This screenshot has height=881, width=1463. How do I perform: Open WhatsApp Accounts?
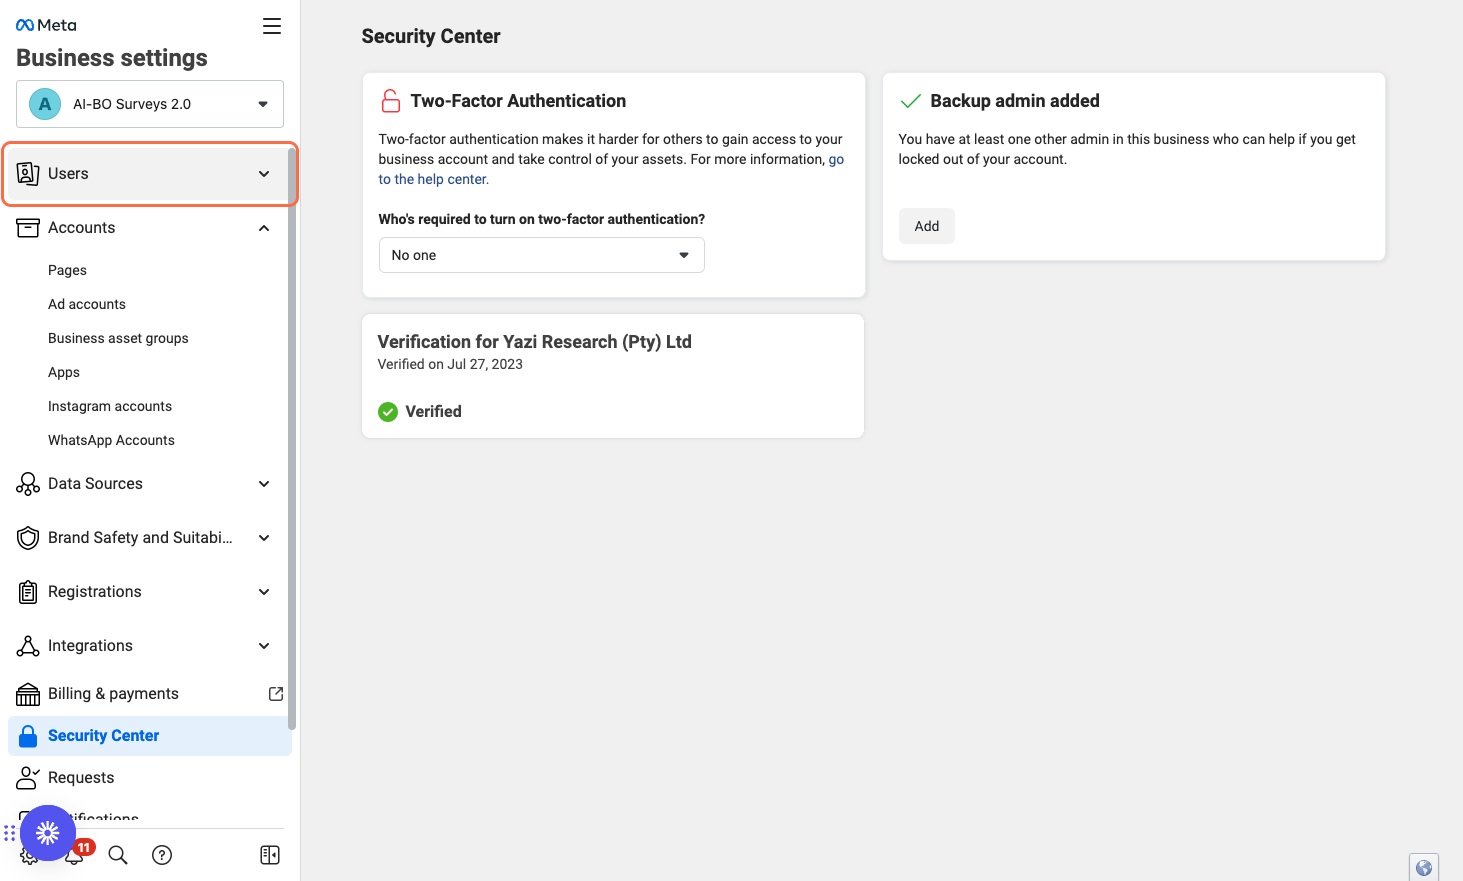[x=111, y=440]
